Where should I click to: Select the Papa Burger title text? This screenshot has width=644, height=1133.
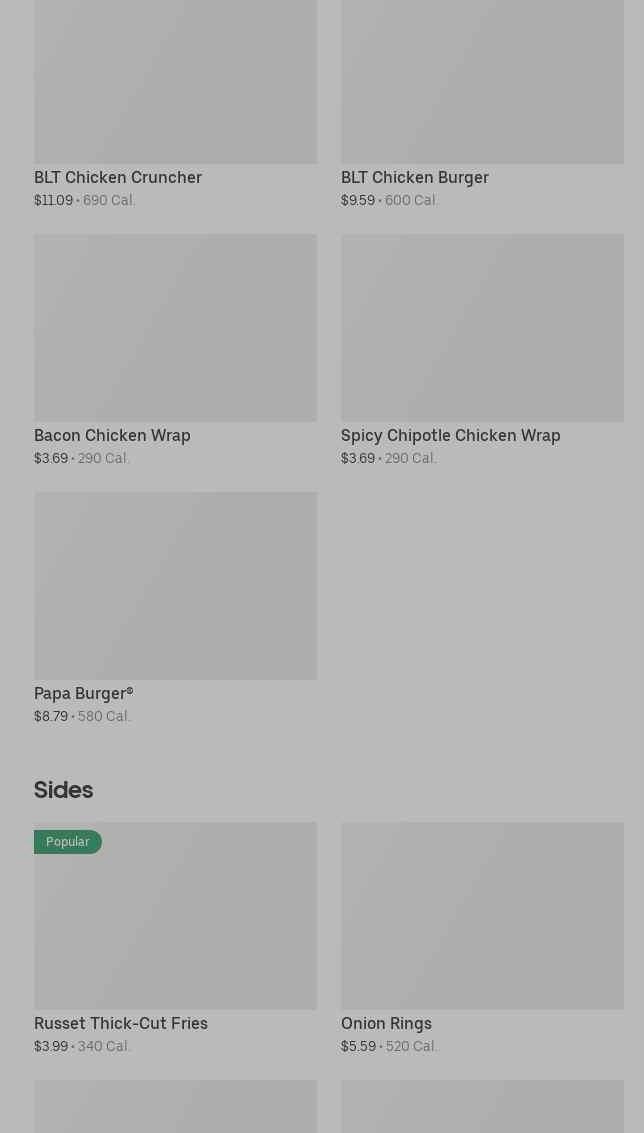tap(84, 694)
